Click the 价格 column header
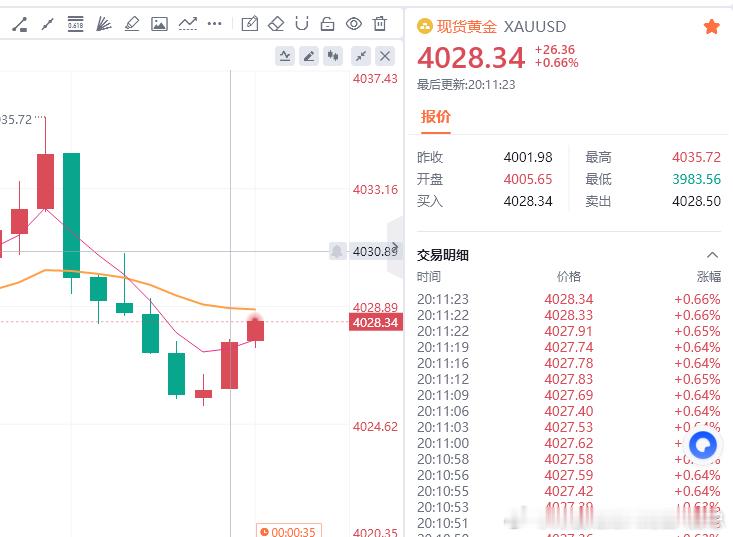Image resolution: width=733 pixels, height=537 pixels. coord(569,277)
